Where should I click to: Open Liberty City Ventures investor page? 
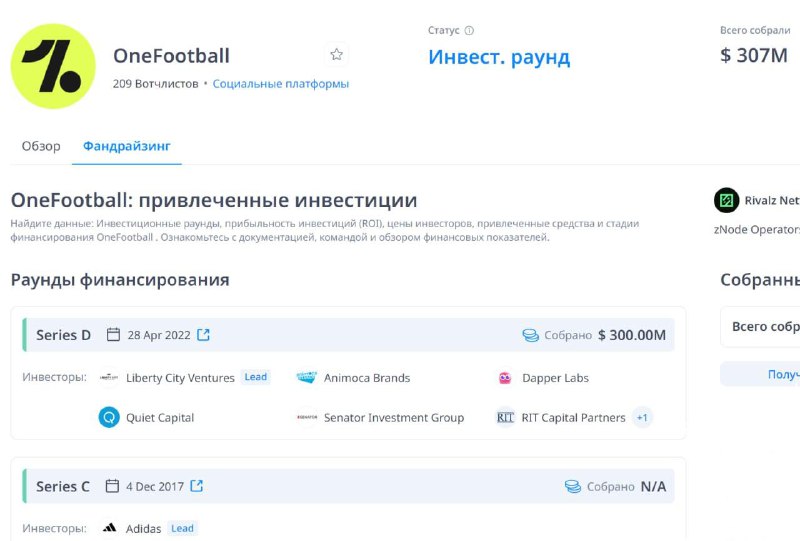tap(180, 378)
